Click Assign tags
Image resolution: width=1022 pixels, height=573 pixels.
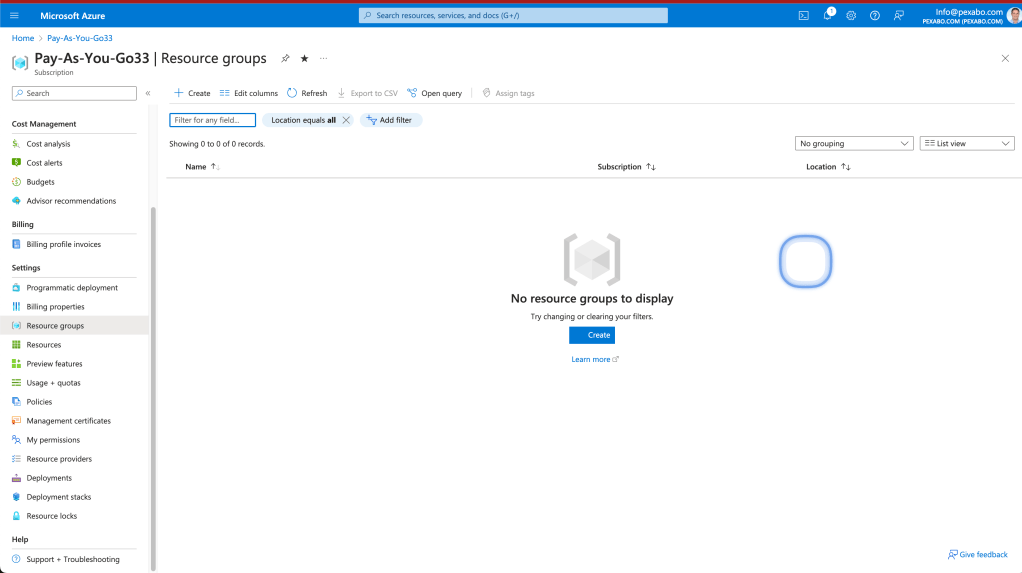(x=508, y=93)
